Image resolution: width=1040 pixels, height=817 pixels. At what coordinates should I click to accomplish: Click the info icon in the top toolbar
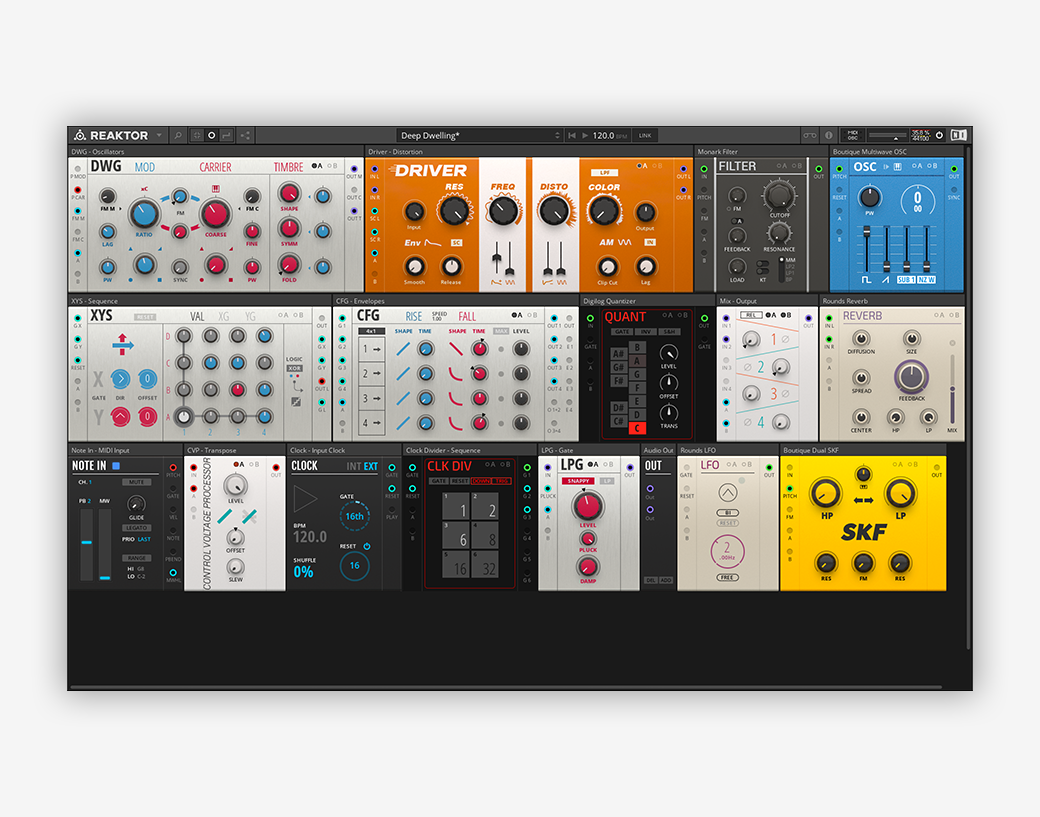click(x=828, y=135)
